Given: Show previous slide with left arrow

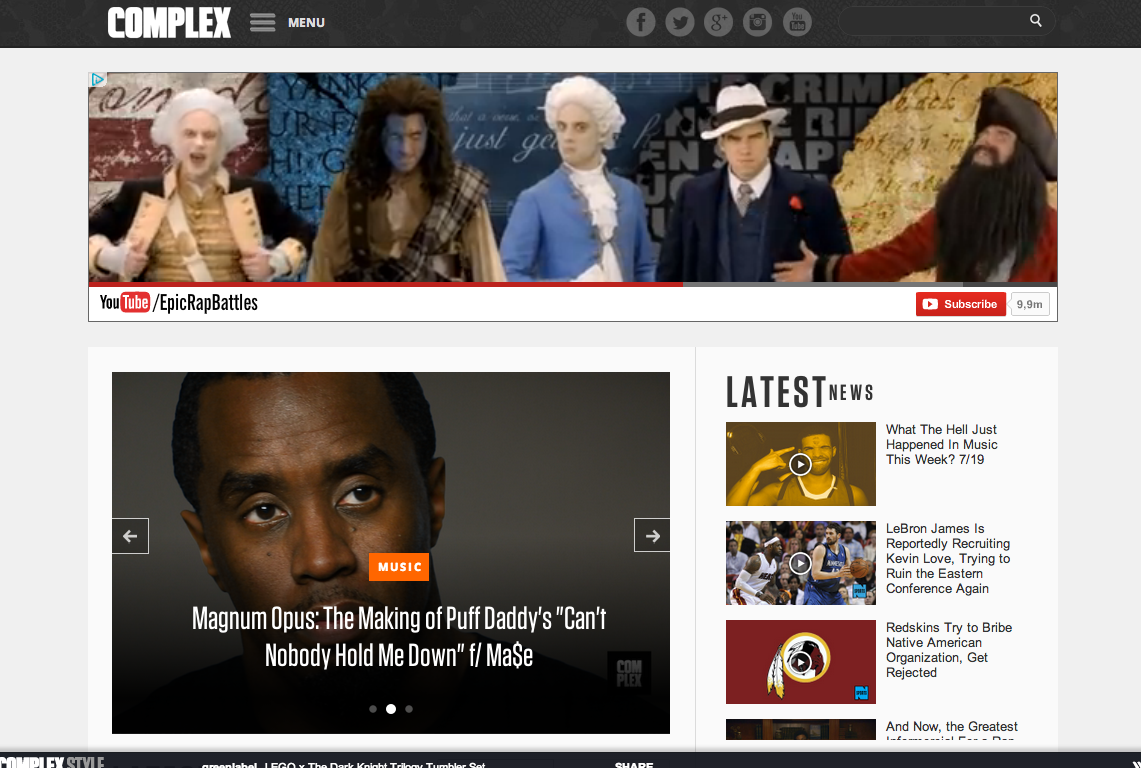Looking at the screenshot, I should tap(130, 536).
